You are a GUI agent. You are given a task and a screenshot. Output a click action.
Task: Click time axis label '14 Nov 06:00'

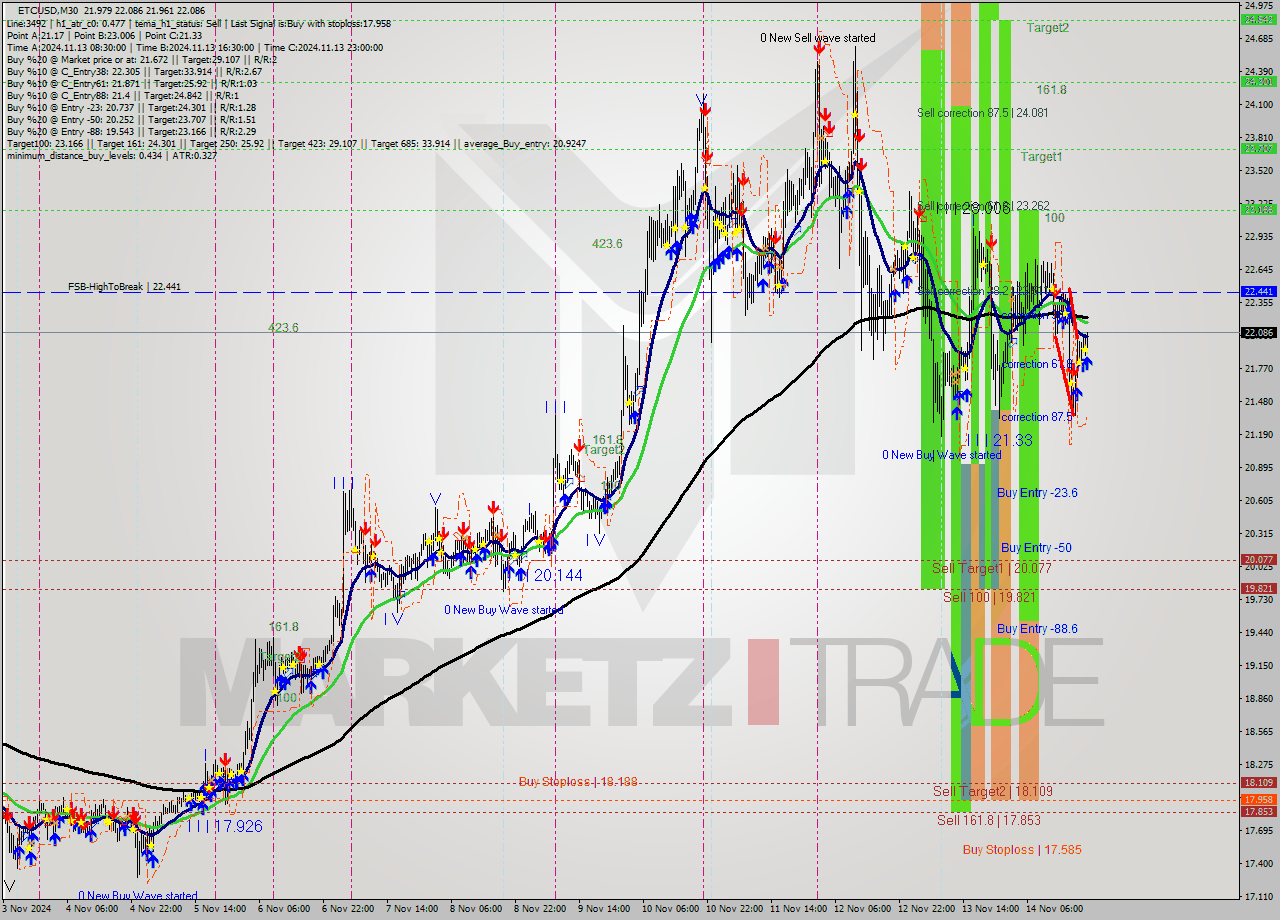coord(1054,909)
